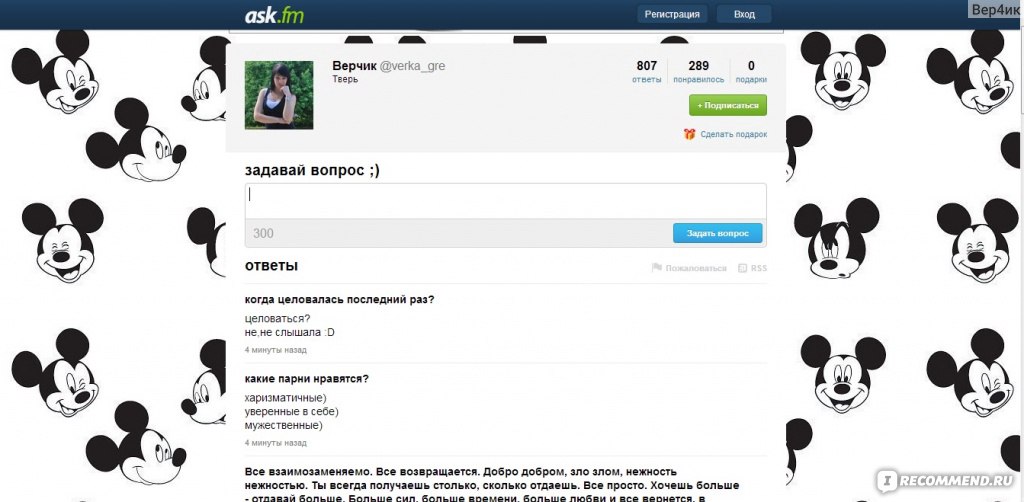Click the ответы section heading
This screenshot has width=1024, height=502.
click(x=271, y=266)
